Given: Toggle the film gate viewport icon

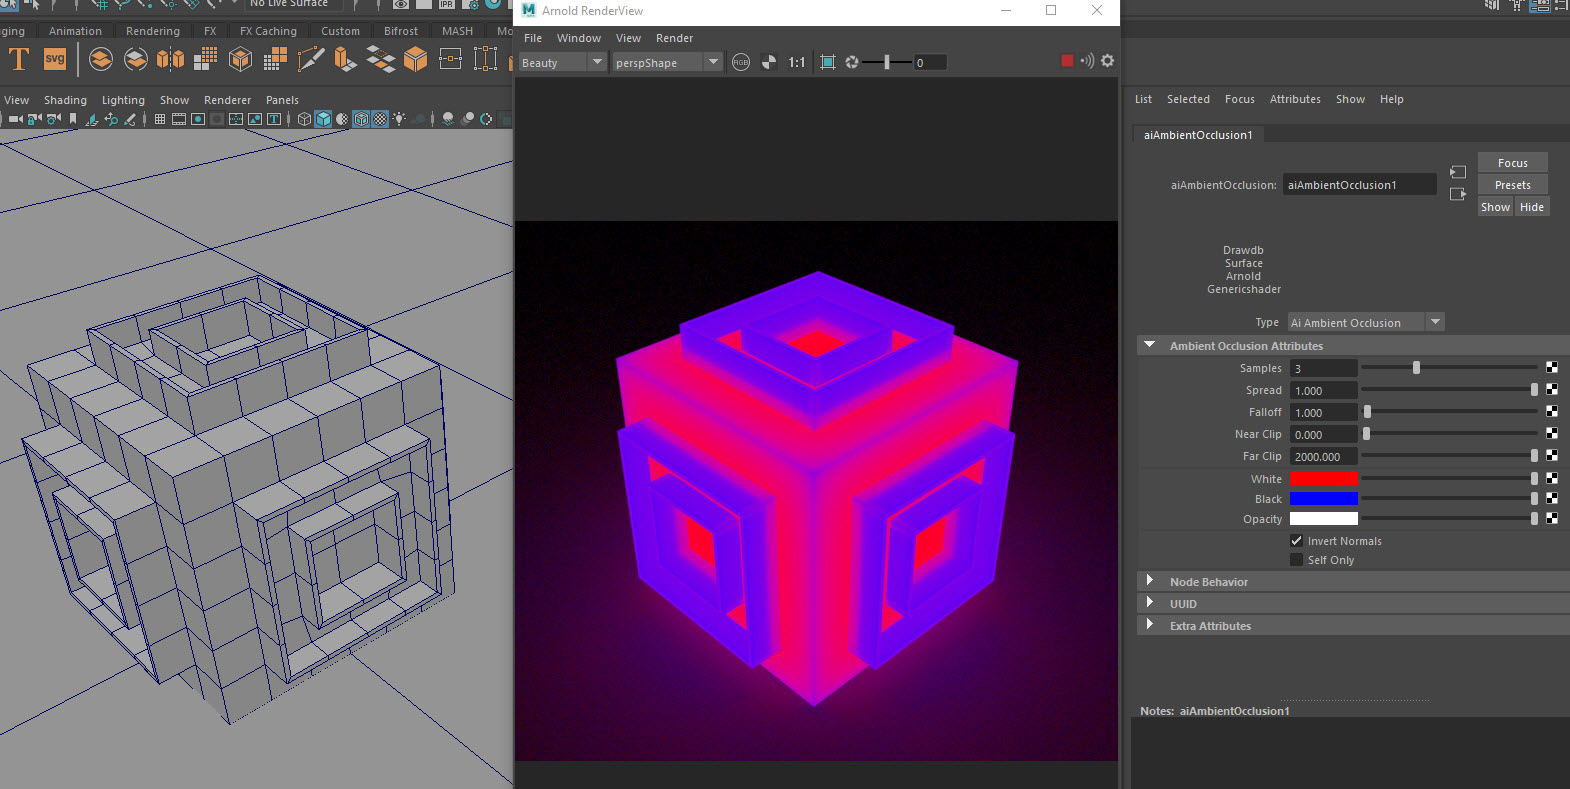Looking at the screenshot, I should point(179,119).
